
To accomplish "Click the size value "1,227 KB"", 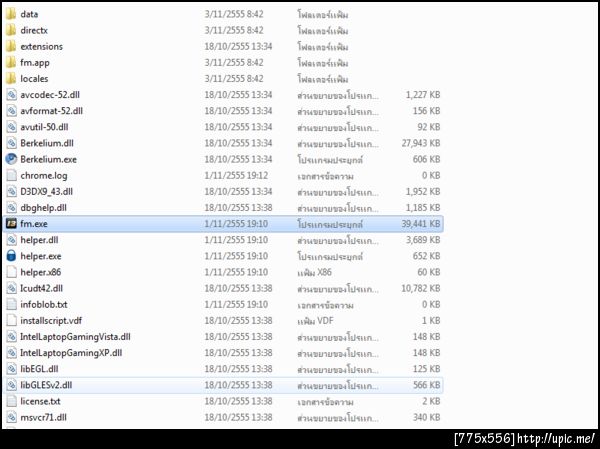I will [423, 95].
